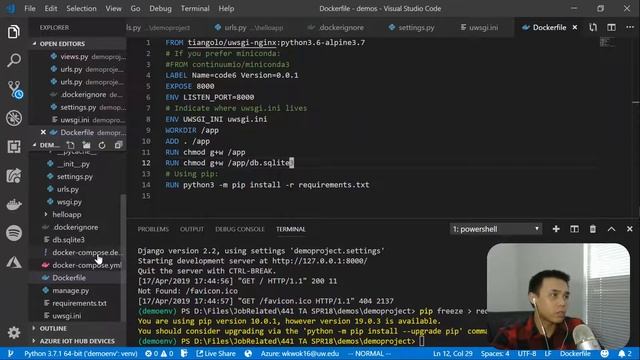Screen dimensions: 640x360
Task: Open the editor More Actions menu
Action: 630,27
